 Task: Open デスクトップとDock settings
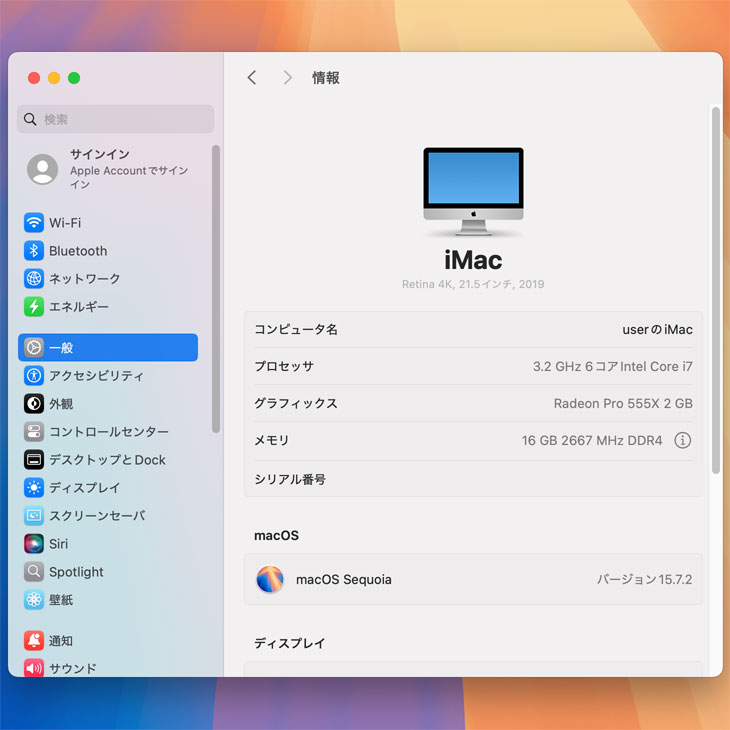click(x=107, y=460)
